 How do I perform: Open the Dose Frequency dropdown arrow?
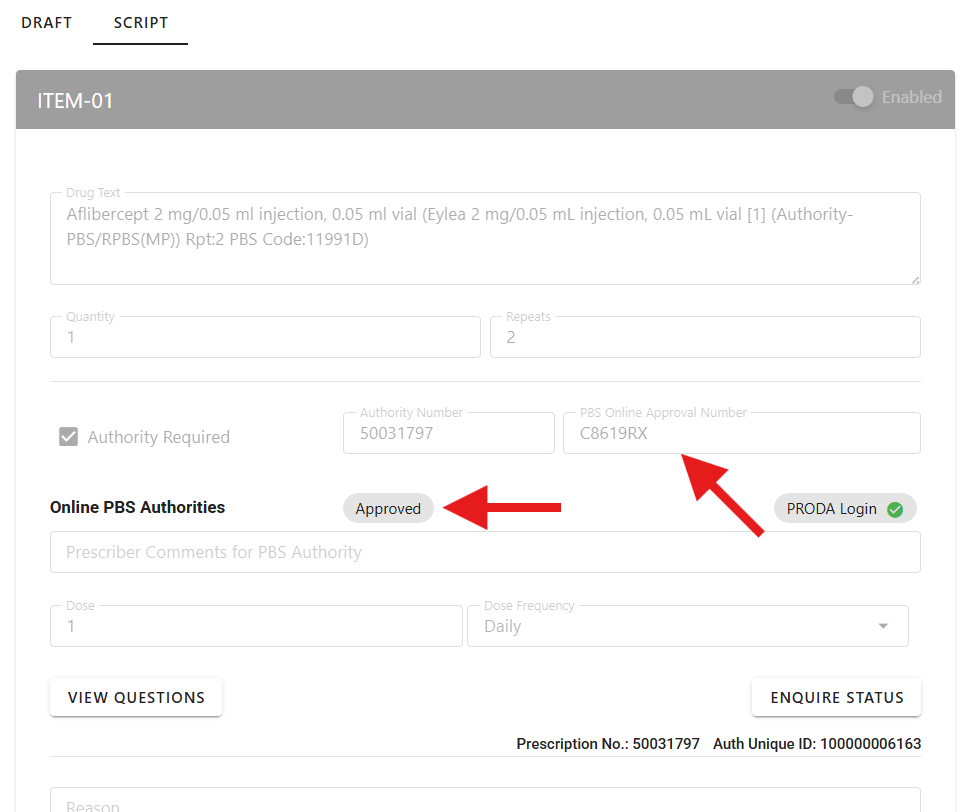[882, 626]
